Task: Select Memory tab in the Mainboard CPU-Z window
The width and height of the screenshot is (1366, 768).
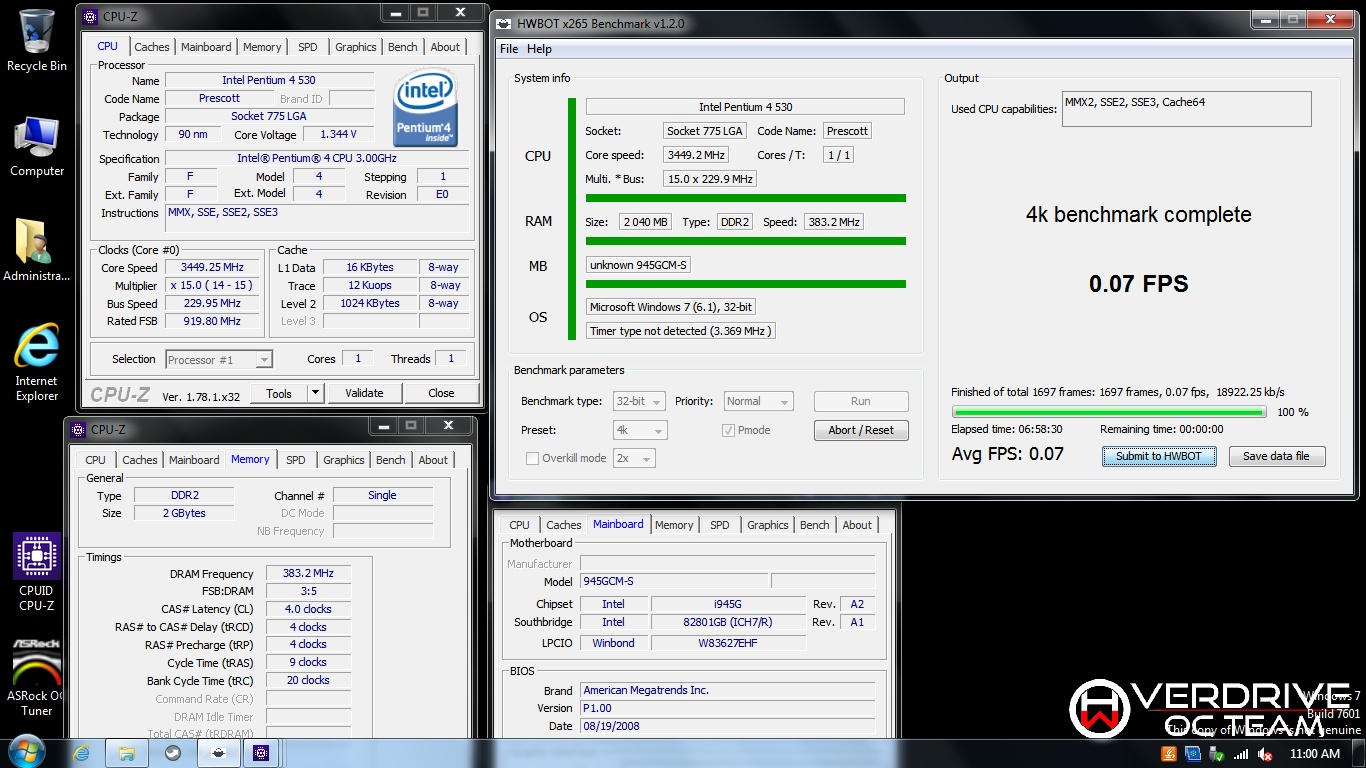Action: click(674, 525)
